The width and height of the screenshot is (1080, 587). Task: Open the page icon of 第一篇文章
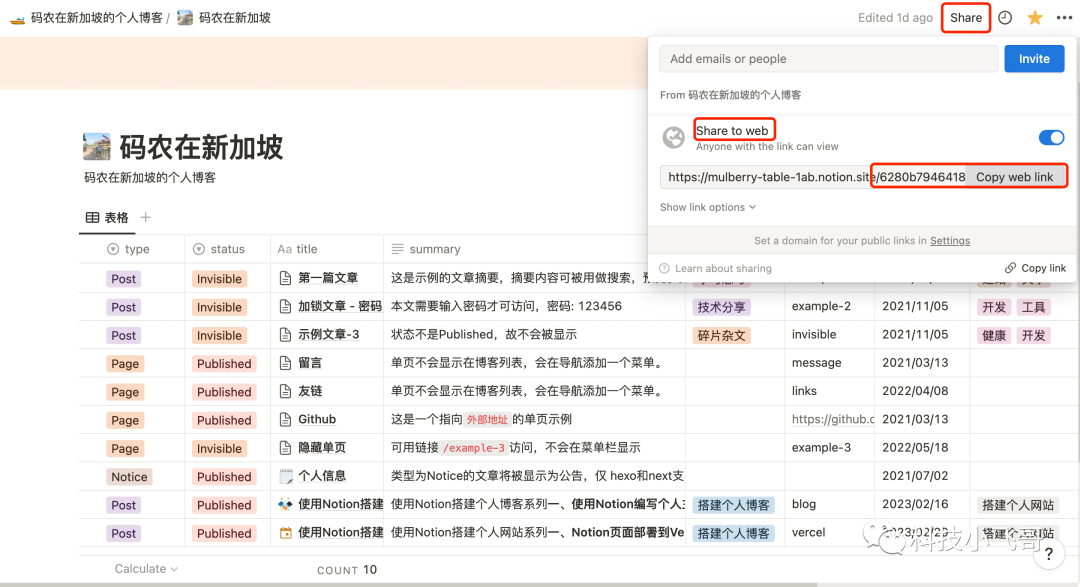click(285, 278)
